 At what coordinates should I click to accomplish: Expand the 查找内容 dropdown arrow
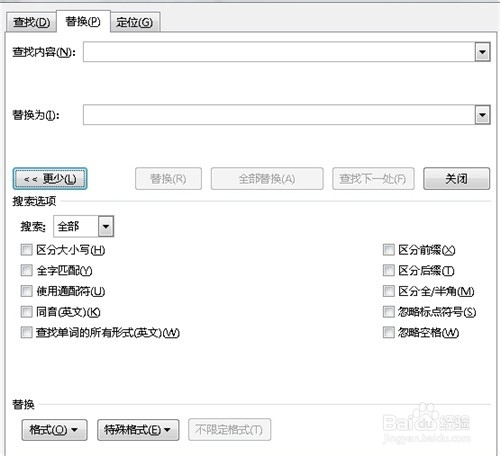[x=482, y=52]
